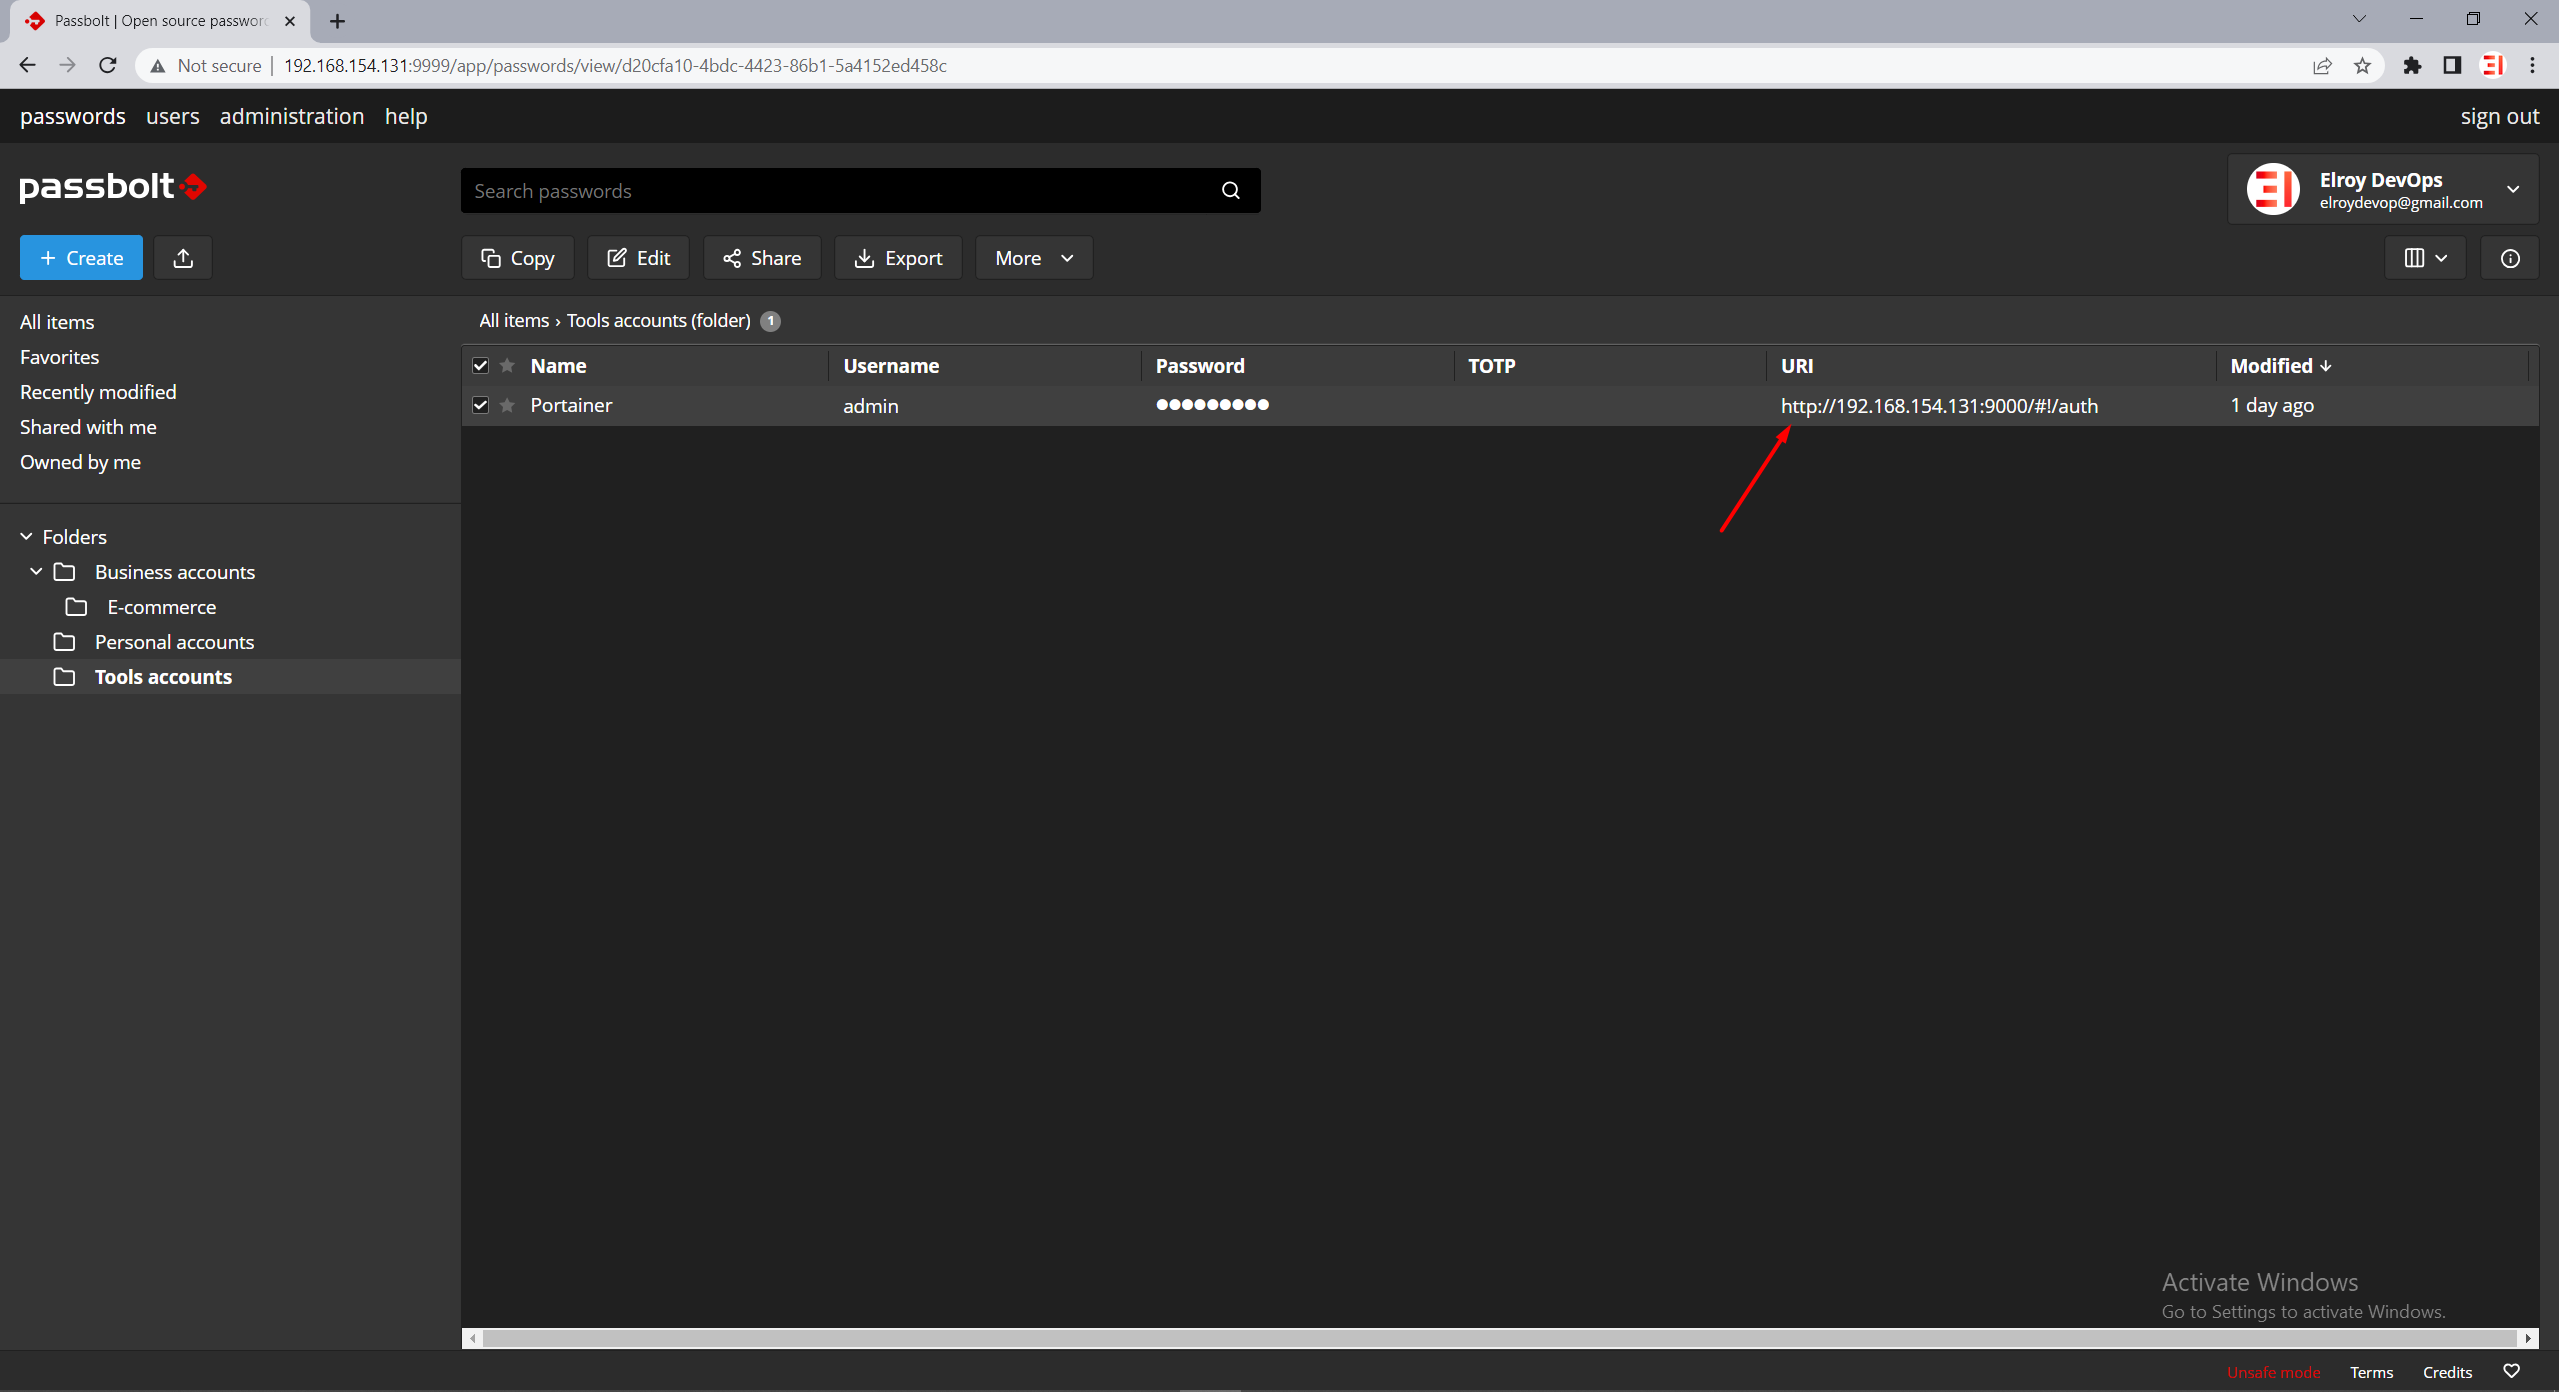Click the scrollbar right arrow
Viewport: 2559px width, 1392px height.
2528,1338
